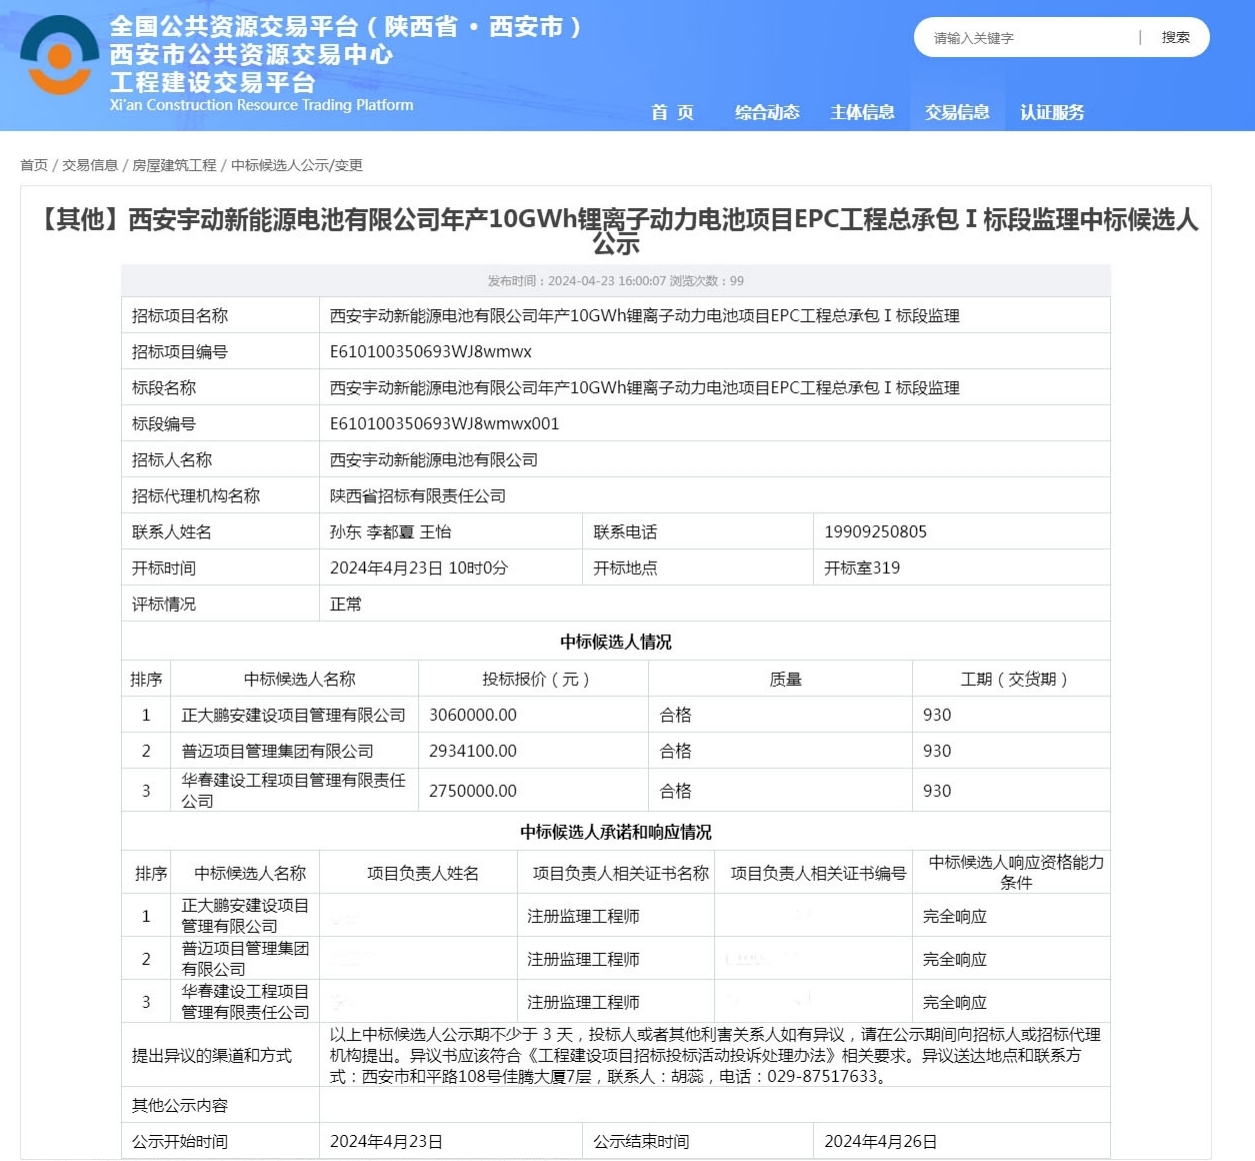This screenshot has width=1255, height=1161.
Task: Select second candidate 普迈项目管理集团有限公司
Action: (x=277, y=751)
